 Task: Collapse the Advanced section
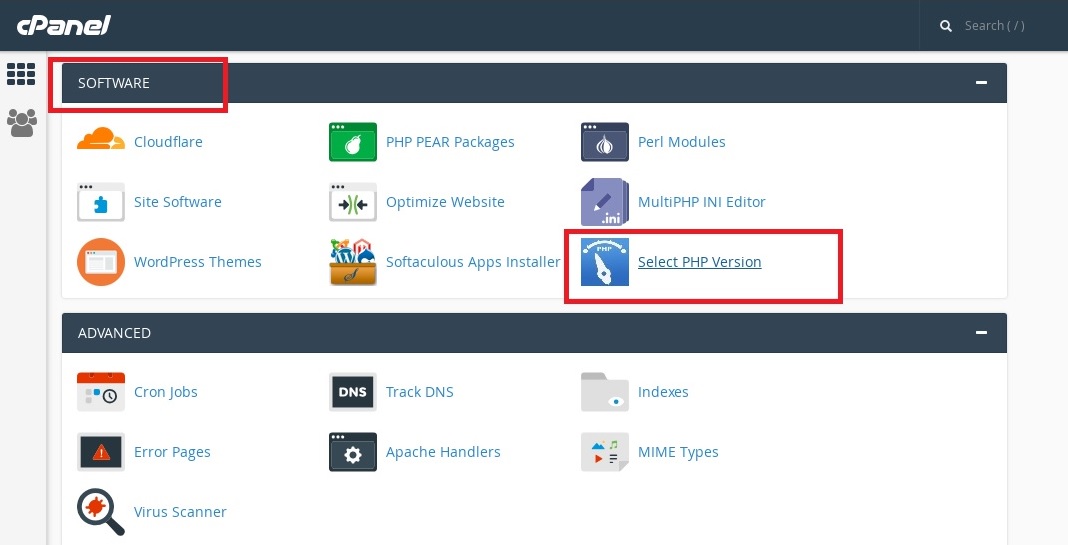[981, 332]
